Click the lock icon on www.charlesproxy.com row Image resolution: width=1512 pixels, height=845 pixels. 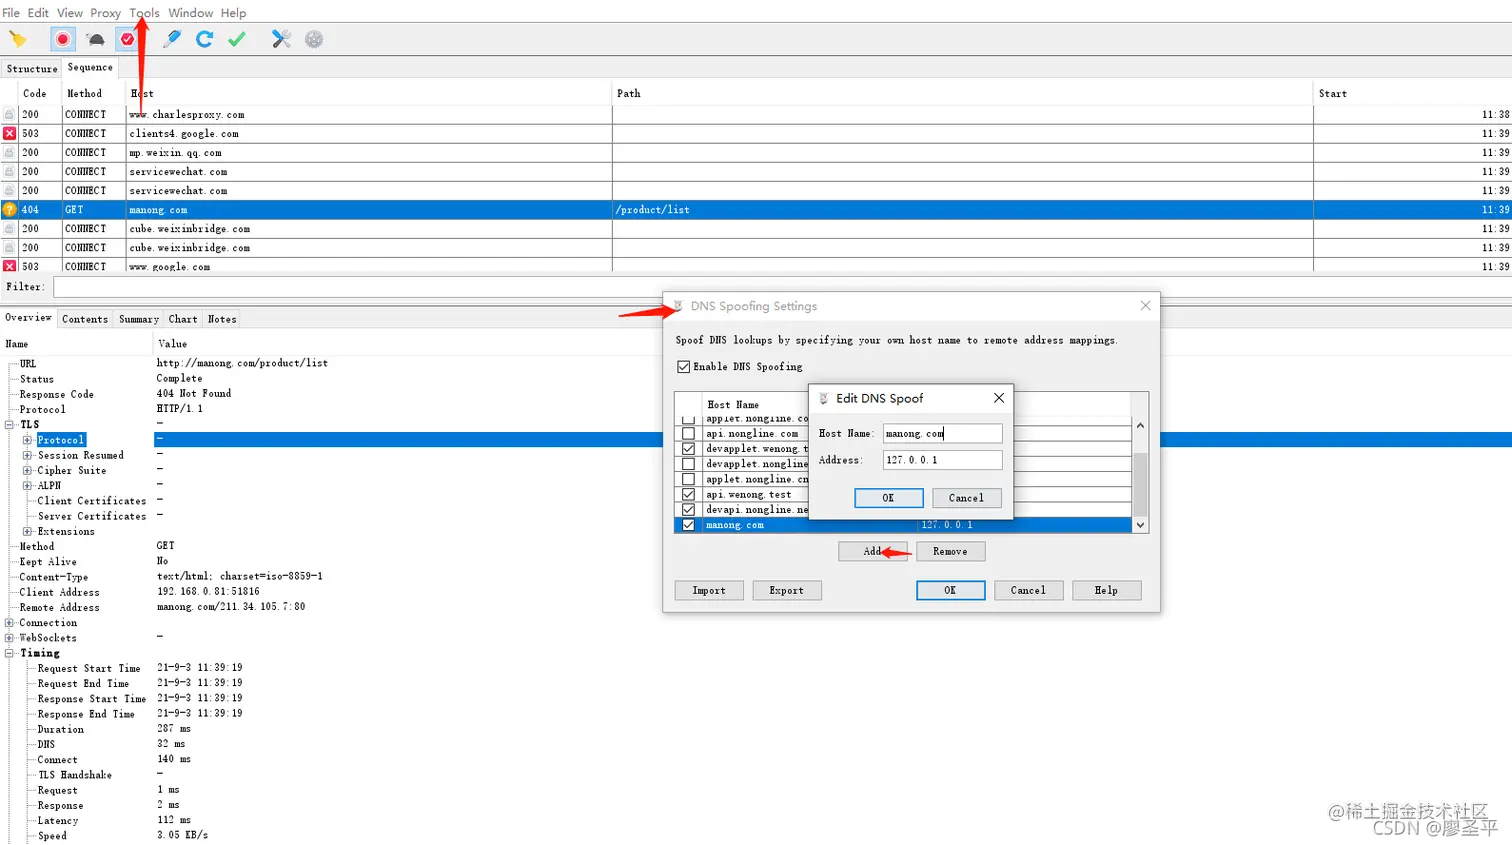[x=9, y=115]
